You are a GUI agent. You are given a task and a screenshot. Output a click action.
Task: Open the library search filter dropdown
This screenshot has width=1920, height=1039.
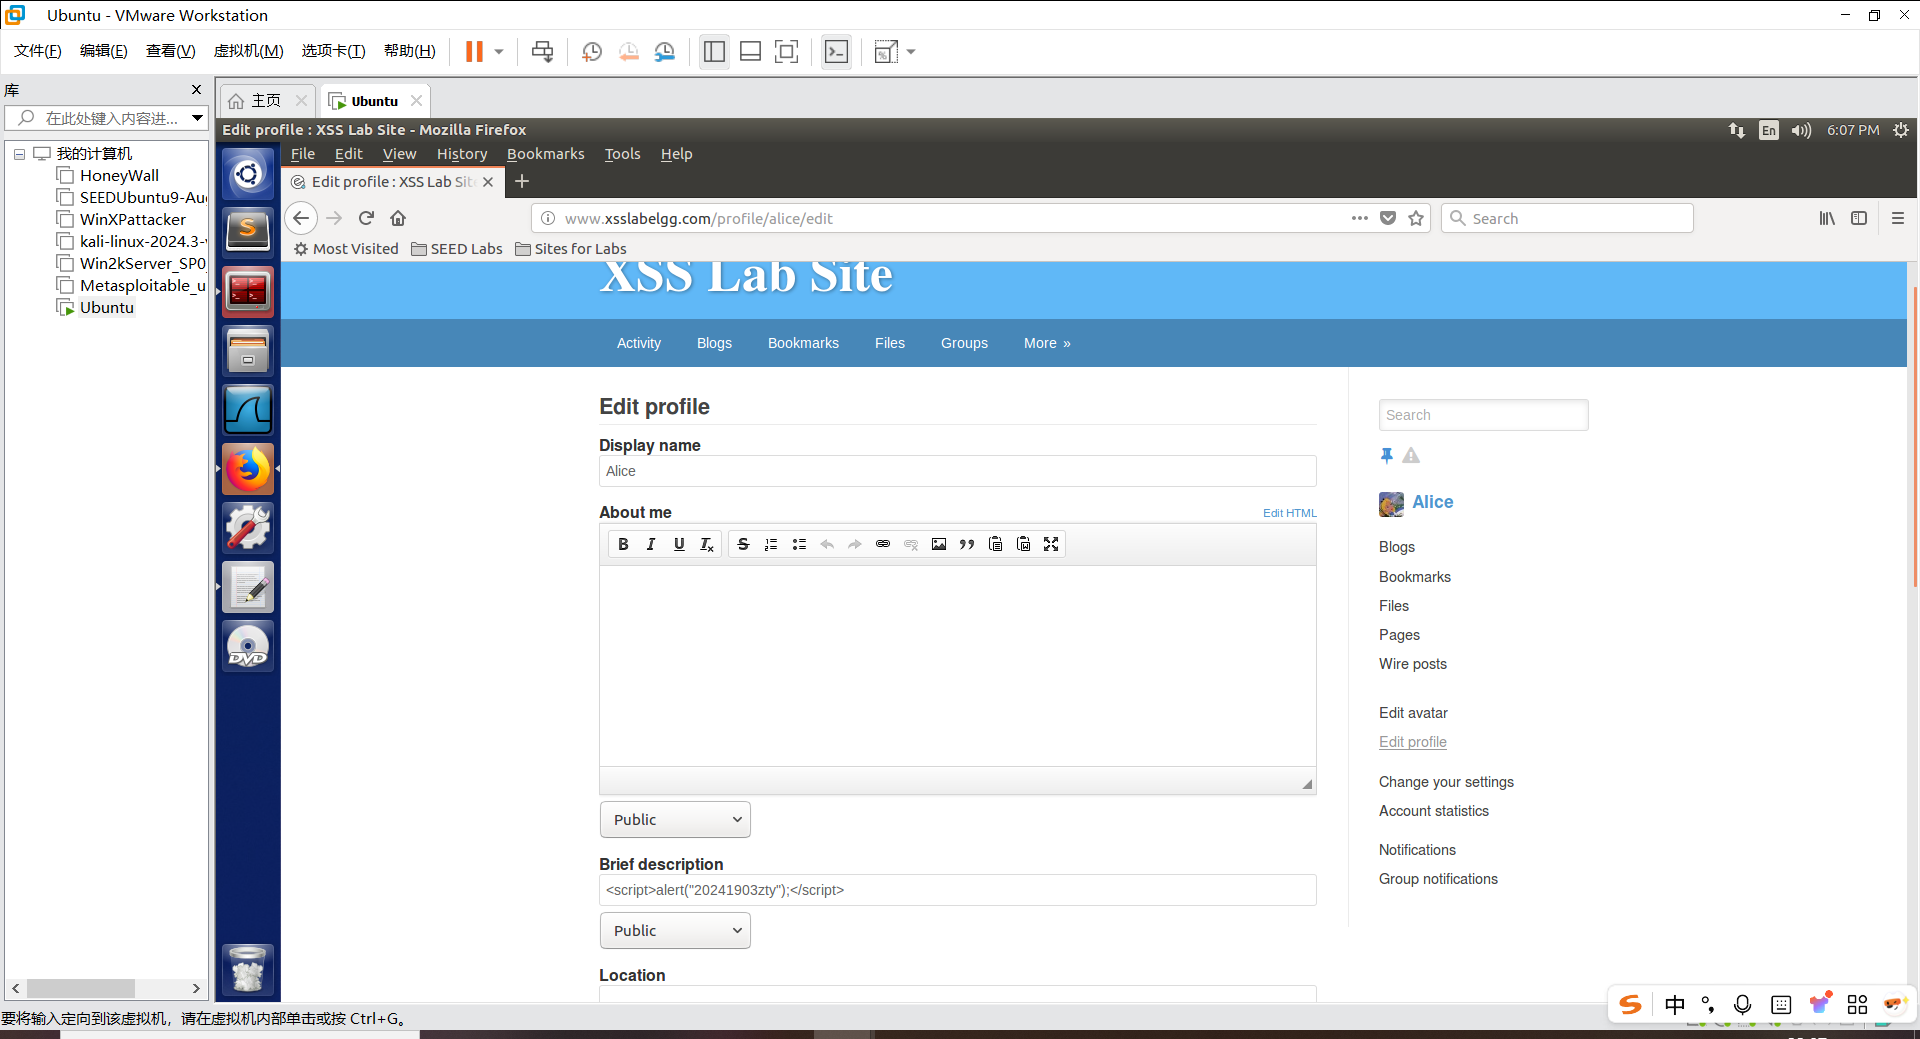pos(198,118)
